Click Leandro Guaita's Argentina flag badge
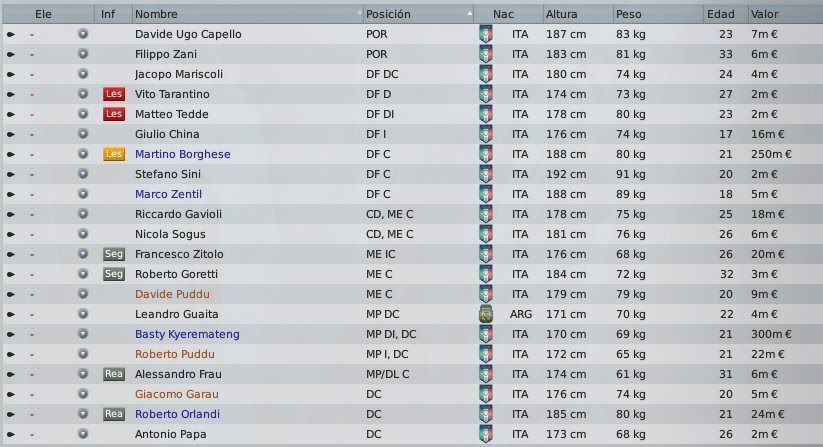 coord(486,314)
